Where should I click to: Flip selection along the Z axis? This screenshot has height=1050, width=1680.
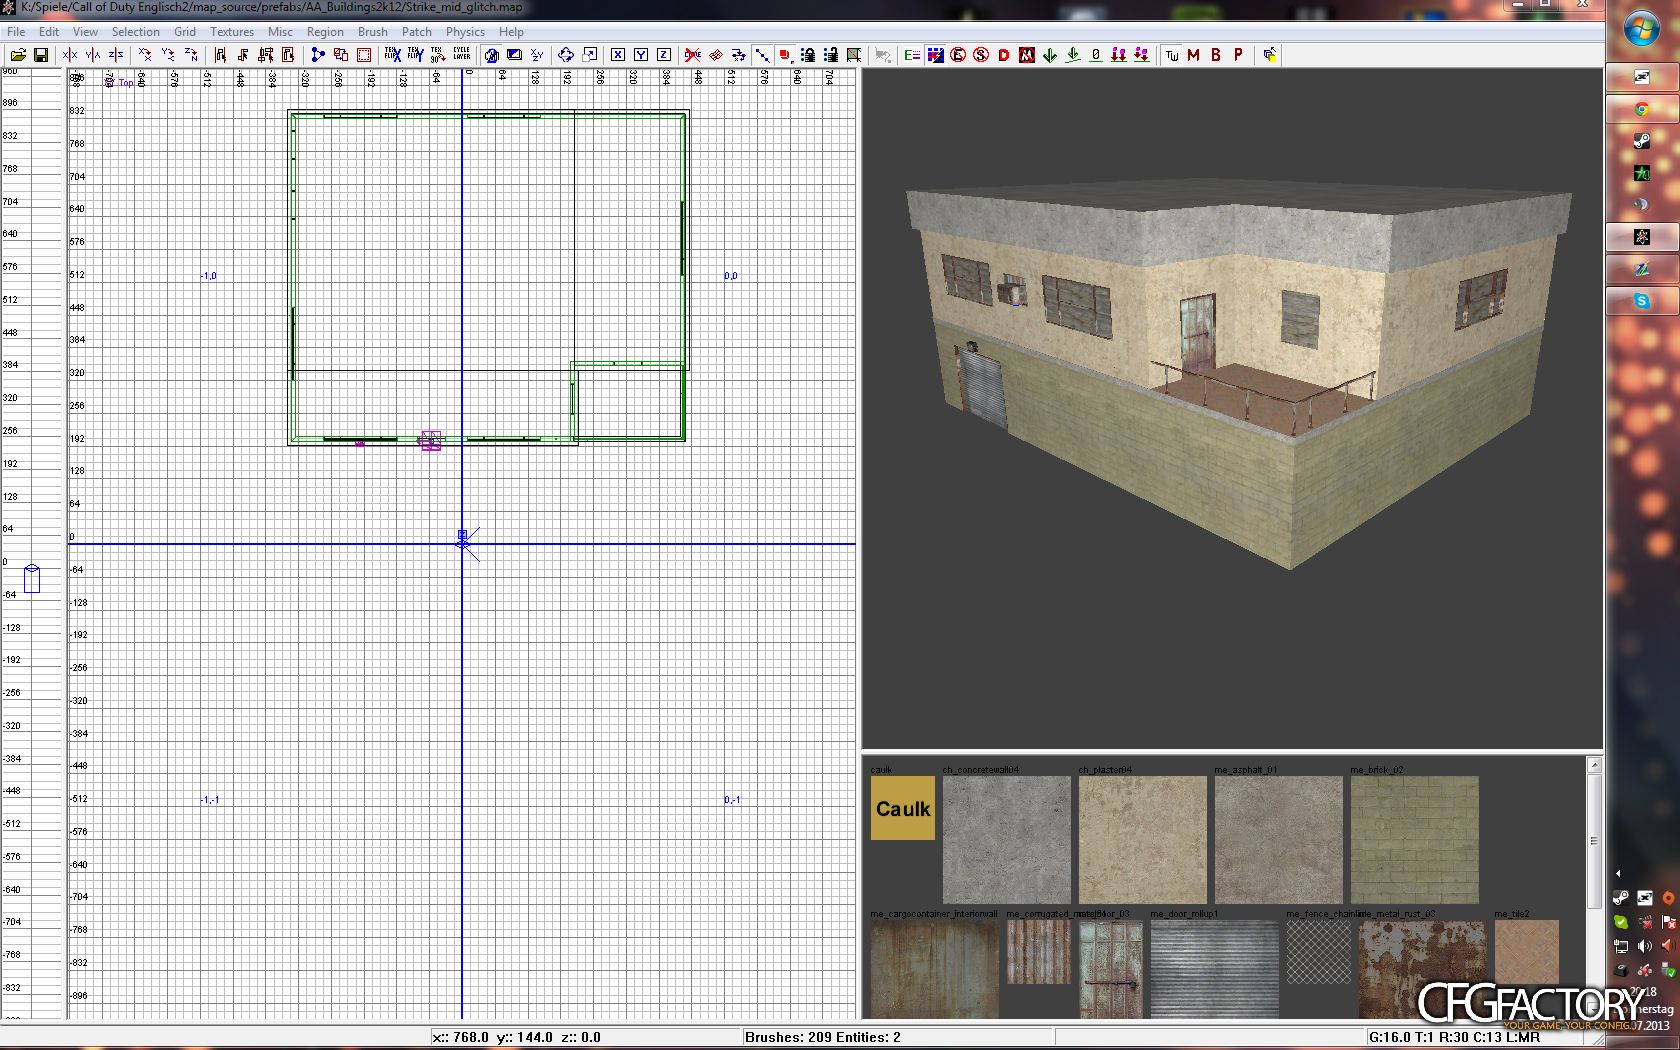click(x=116, y=55)
